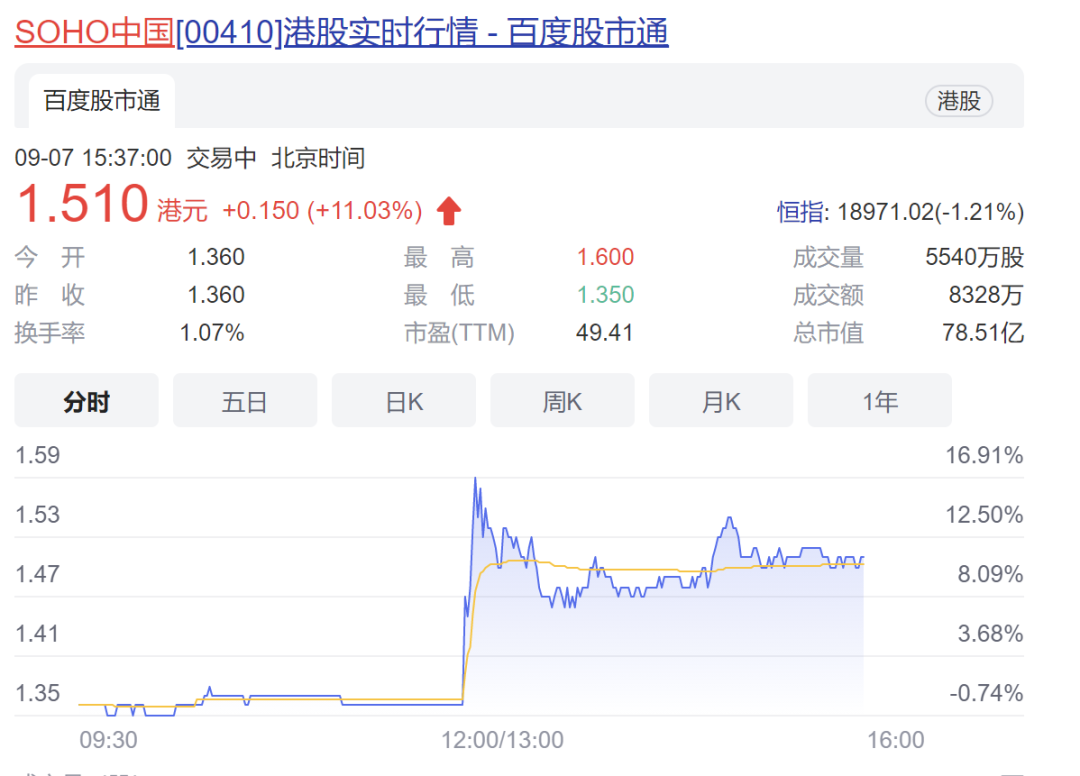Image resolution: width=1080 pixels, height=776 pixels.
Task: Click the current price 1.510
Action: [x=82, y=204]
